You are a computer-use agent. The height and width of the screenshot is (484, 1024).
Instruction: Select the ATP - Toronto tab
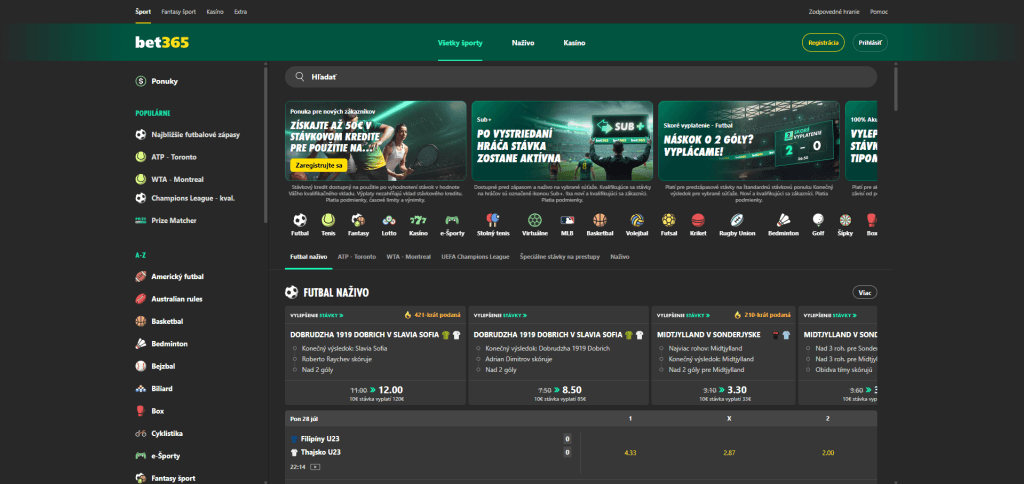coord(357,257)
